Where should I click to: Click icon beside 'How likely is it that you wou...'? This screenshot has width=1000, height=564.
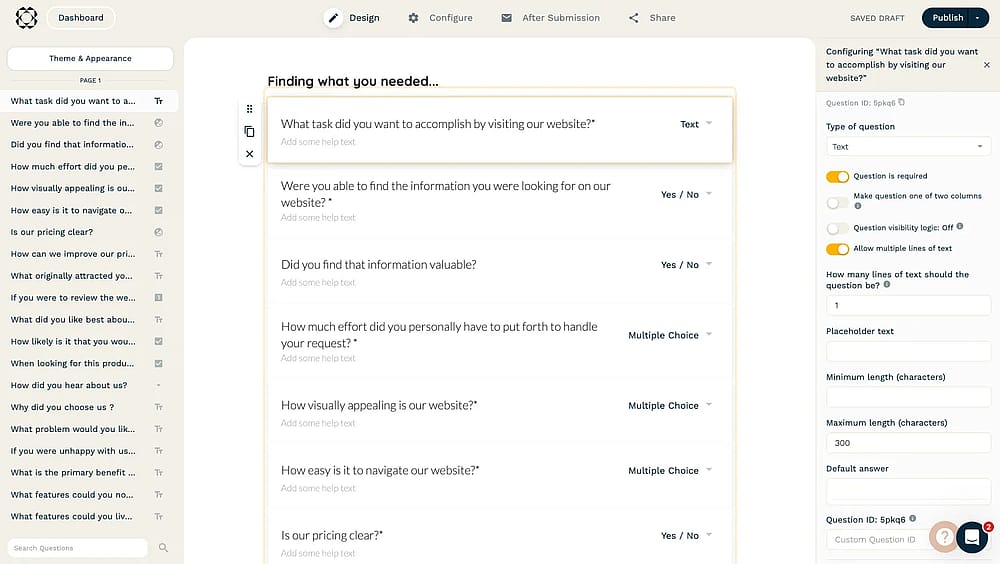pos(158,341)
